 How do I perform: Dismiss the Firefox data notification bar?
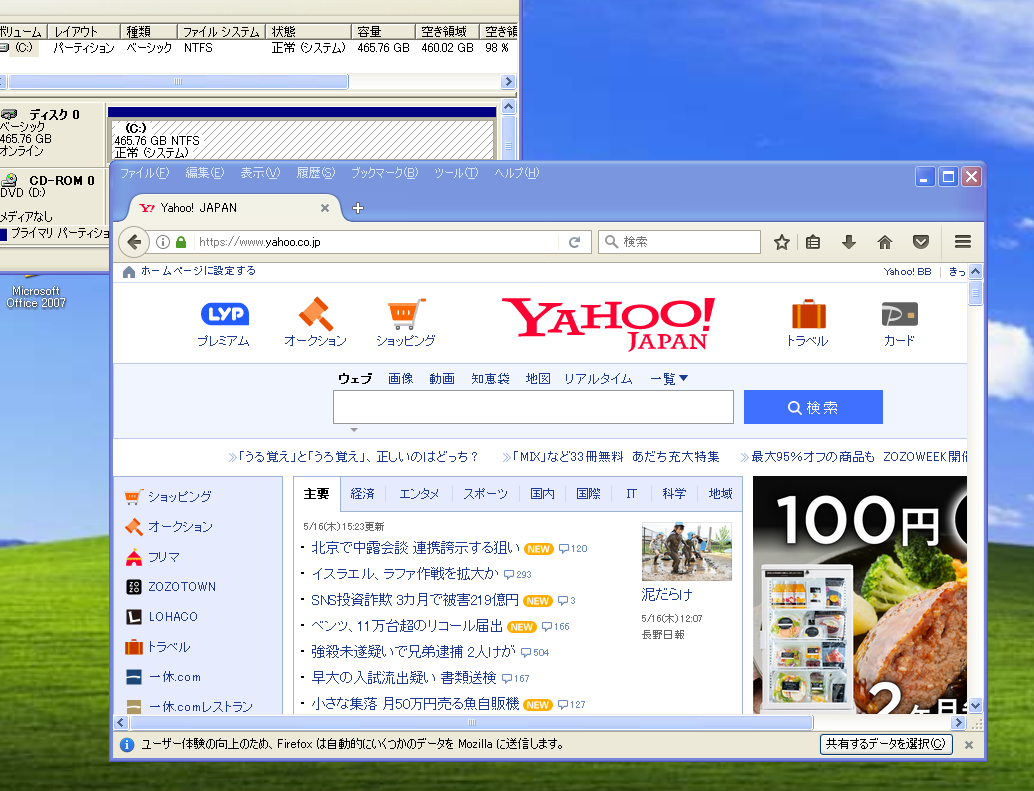969,744
